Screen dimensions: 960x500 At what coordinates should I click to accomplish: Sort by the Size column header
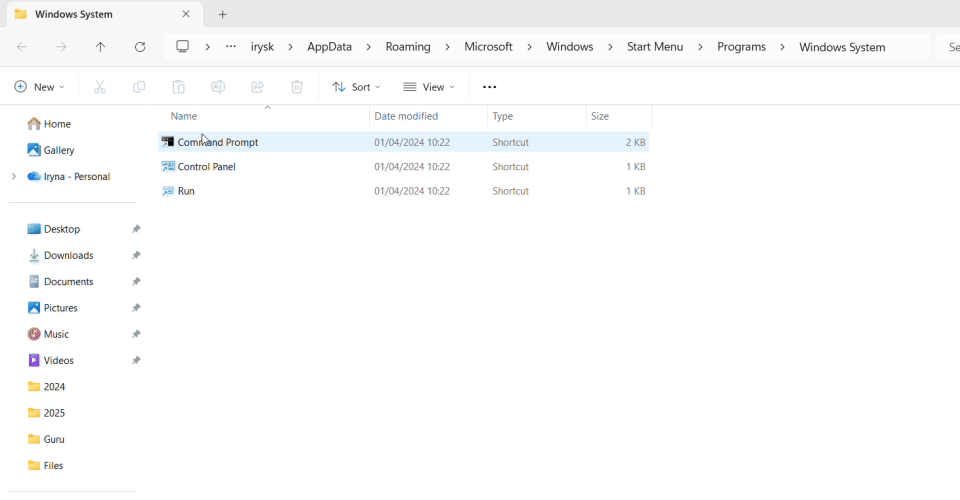(x=619, y=116)
